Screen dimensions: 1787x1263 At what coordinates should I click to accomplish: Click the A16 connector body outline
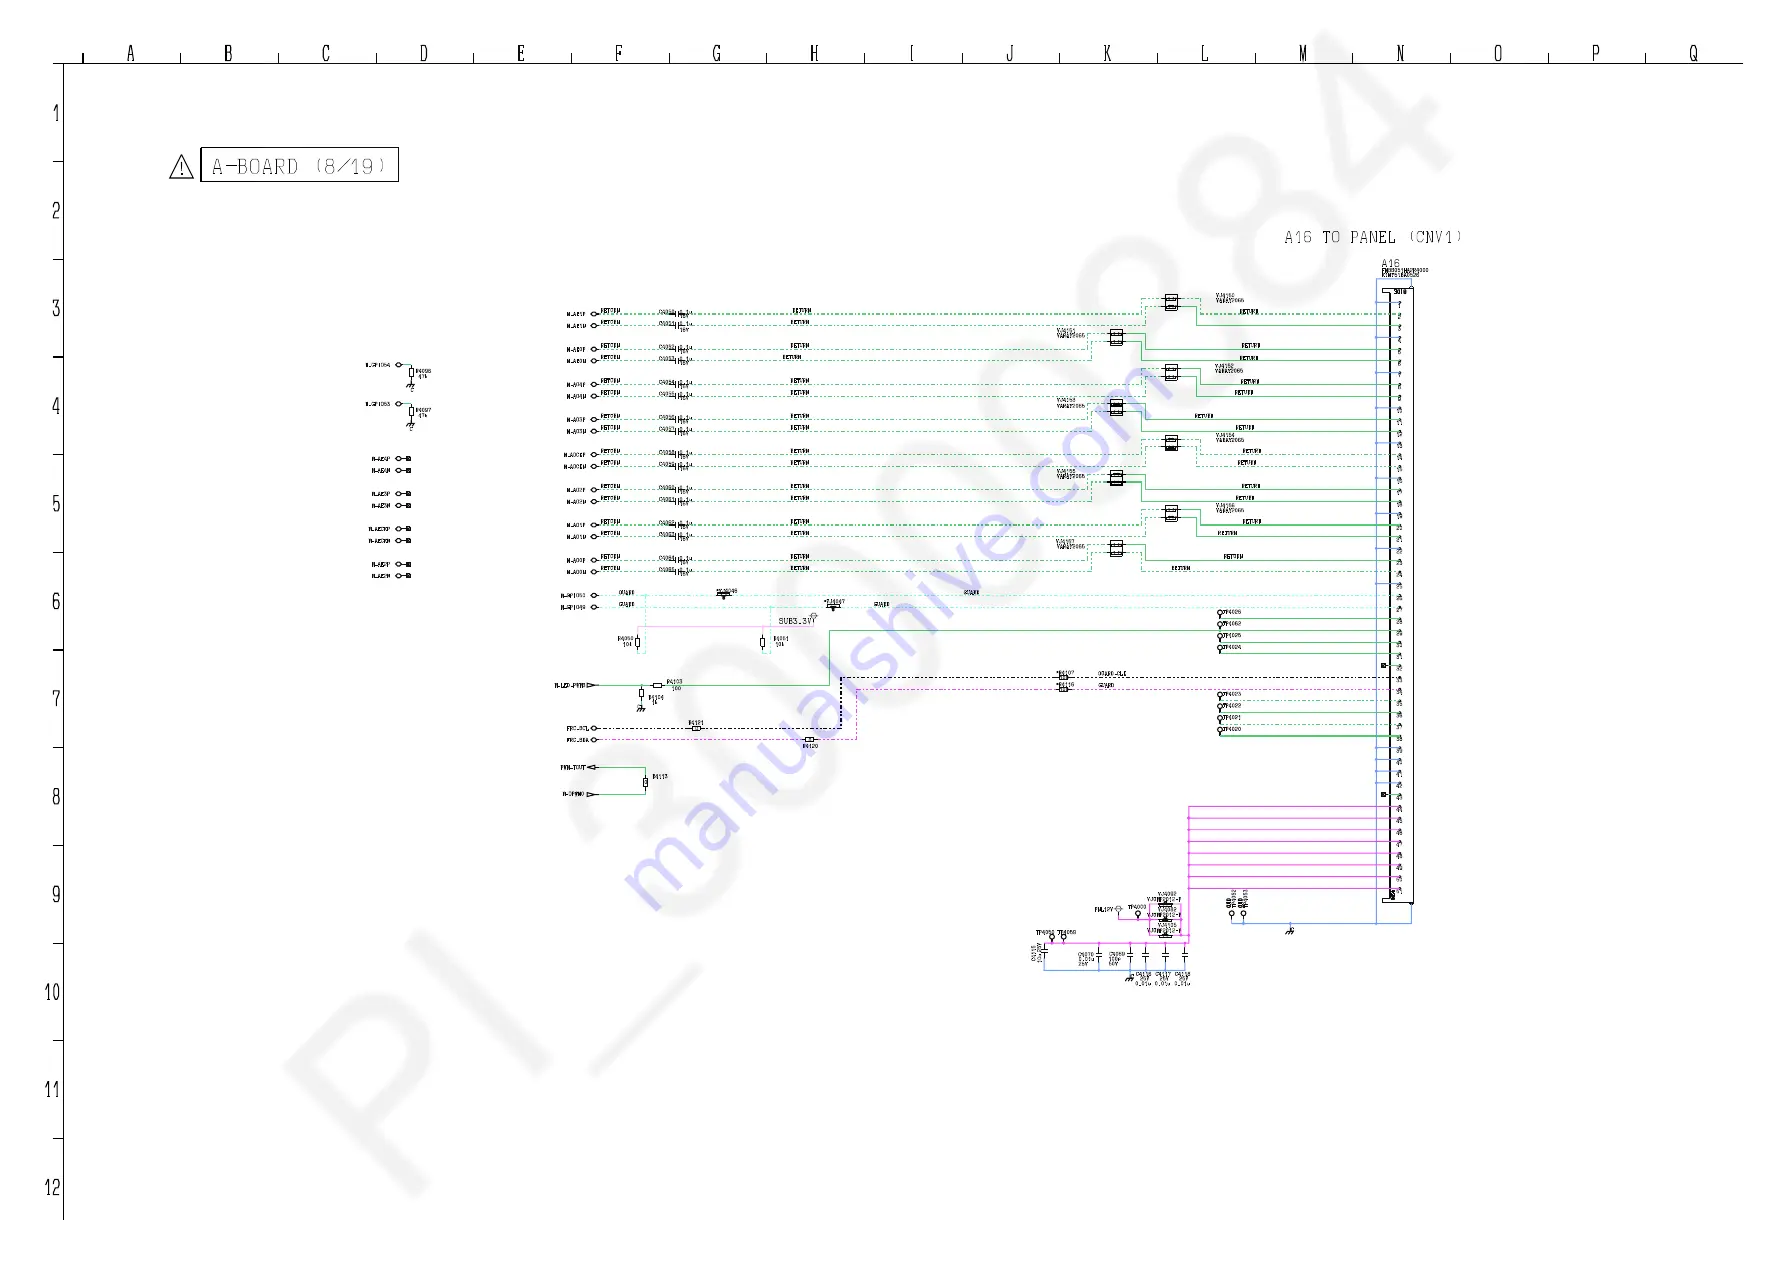(x=1398, y=596)
